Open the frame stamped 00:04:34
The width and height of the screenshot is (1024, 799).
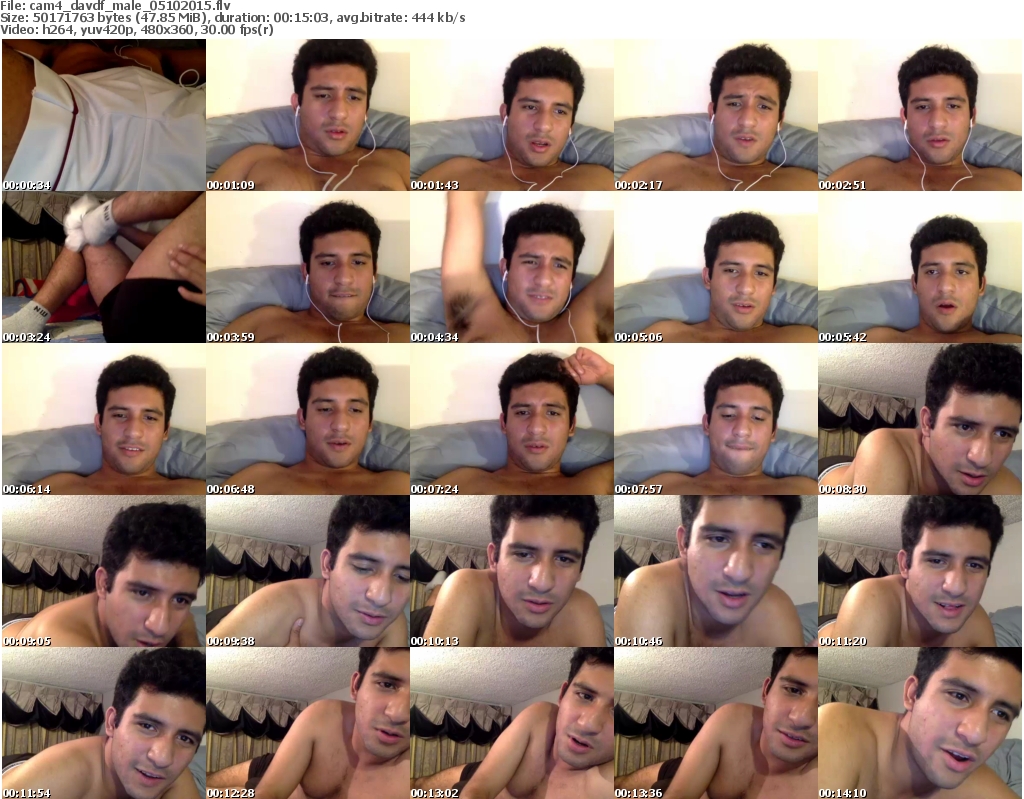click(x=511, y=267)
